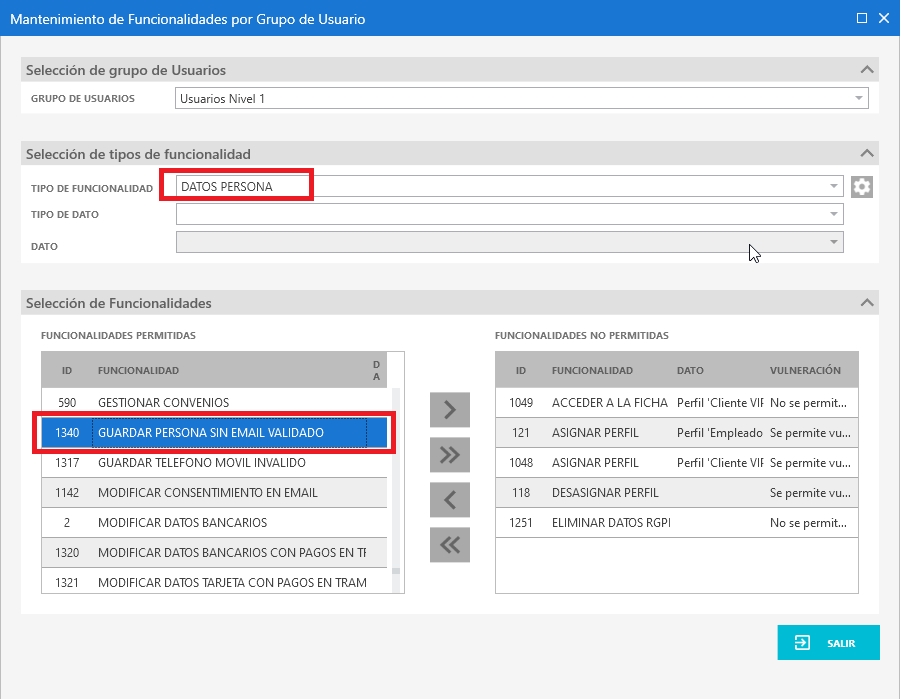Select row 1251 ELIMINAR DATOS RGPI
The image size is (901, 699).
click(x=676, y=523)
